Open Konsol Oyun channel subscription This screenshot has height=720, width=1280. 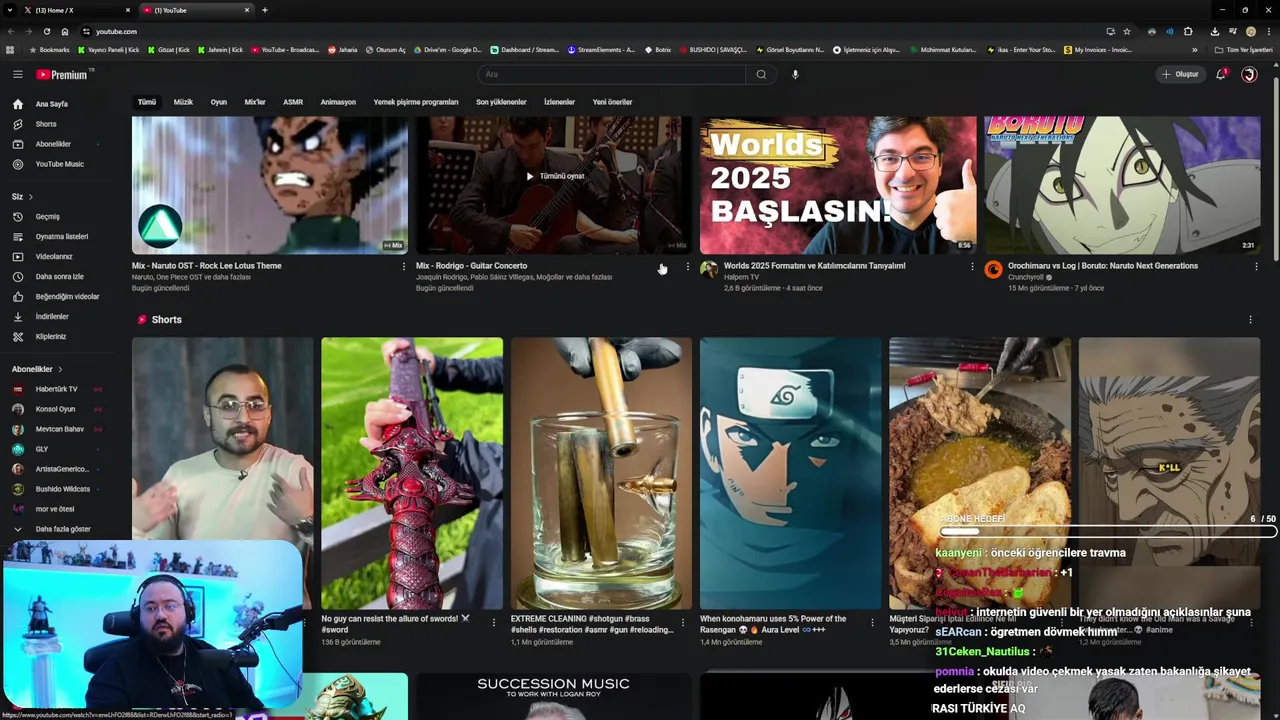55,409
